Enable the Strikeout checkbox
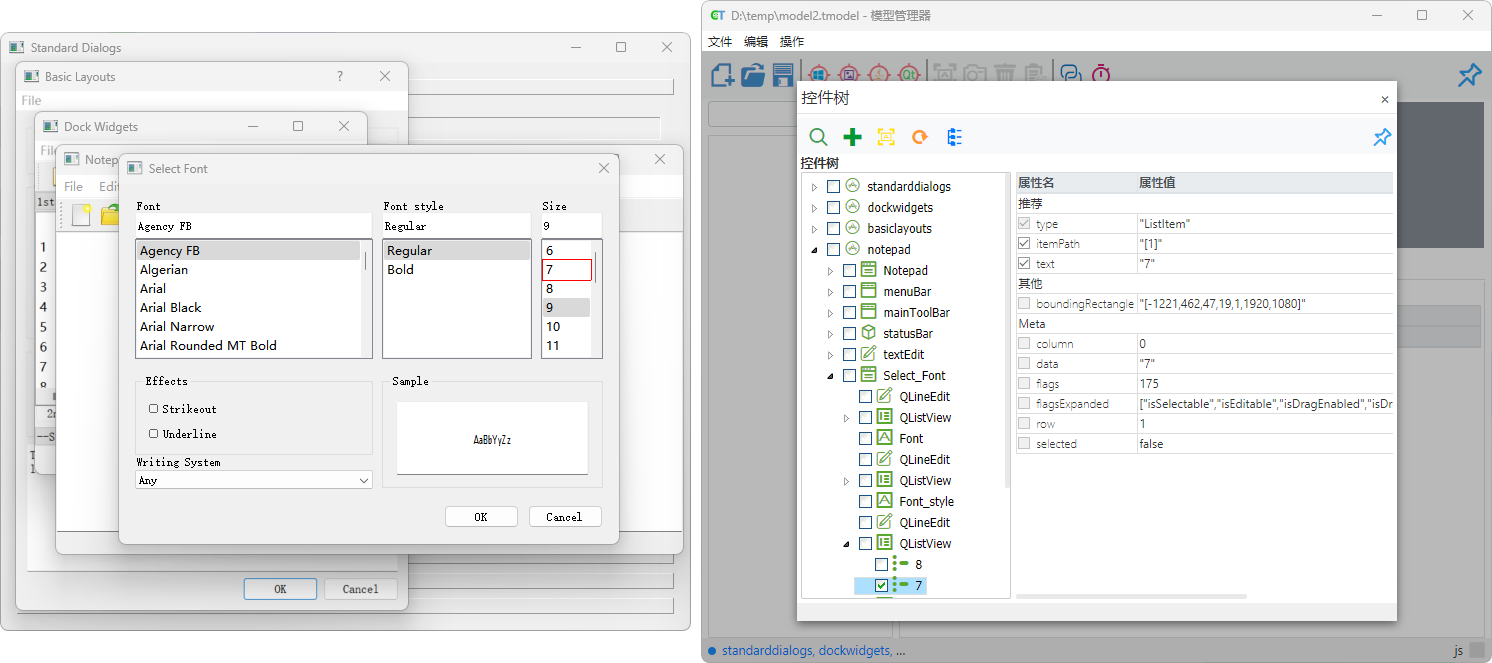1492x663 pixels. tap(153, 409)
